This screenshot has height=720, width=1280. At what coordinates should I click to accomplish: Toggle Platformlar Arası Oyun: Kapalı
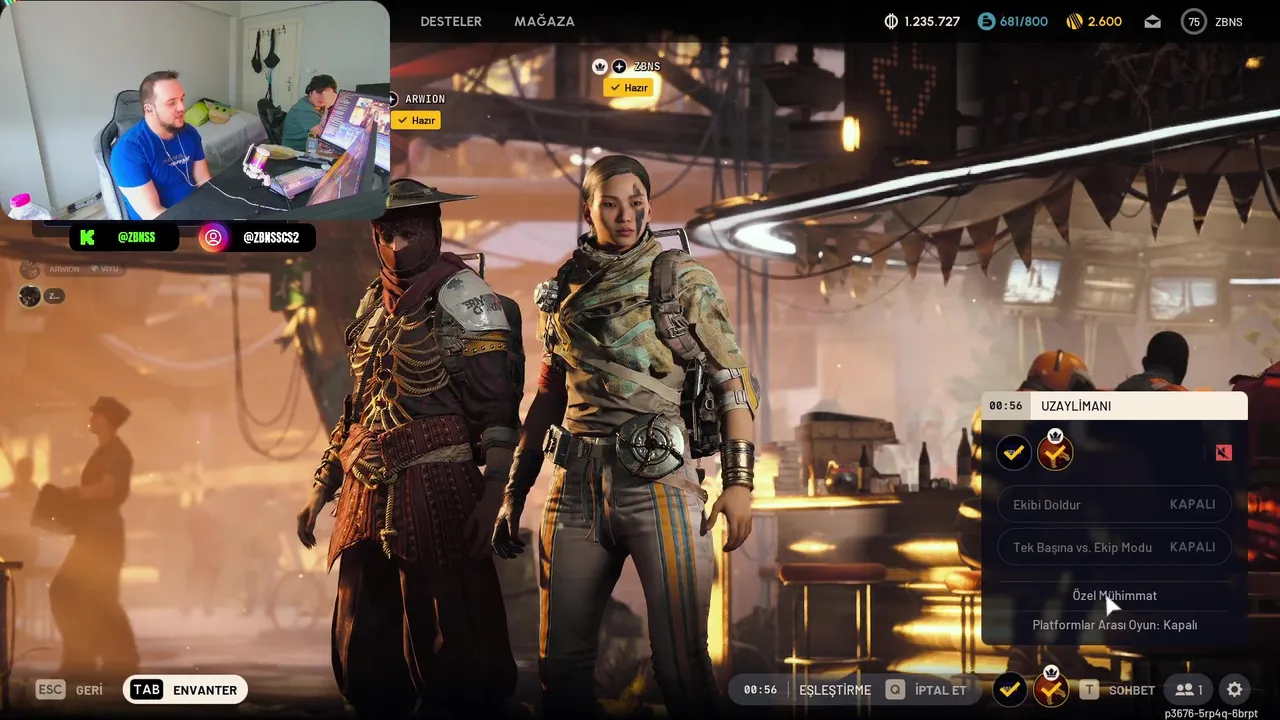pyautogui.click(x=1114, y=624)
